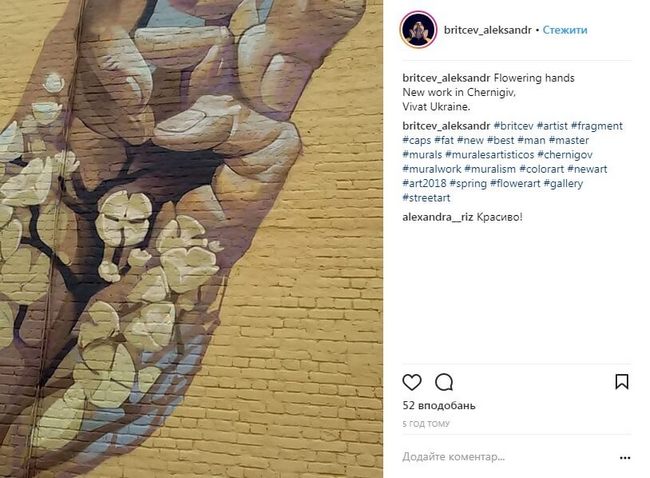Open the #muralism hashtag
The image size is (650, 478).
490,169
